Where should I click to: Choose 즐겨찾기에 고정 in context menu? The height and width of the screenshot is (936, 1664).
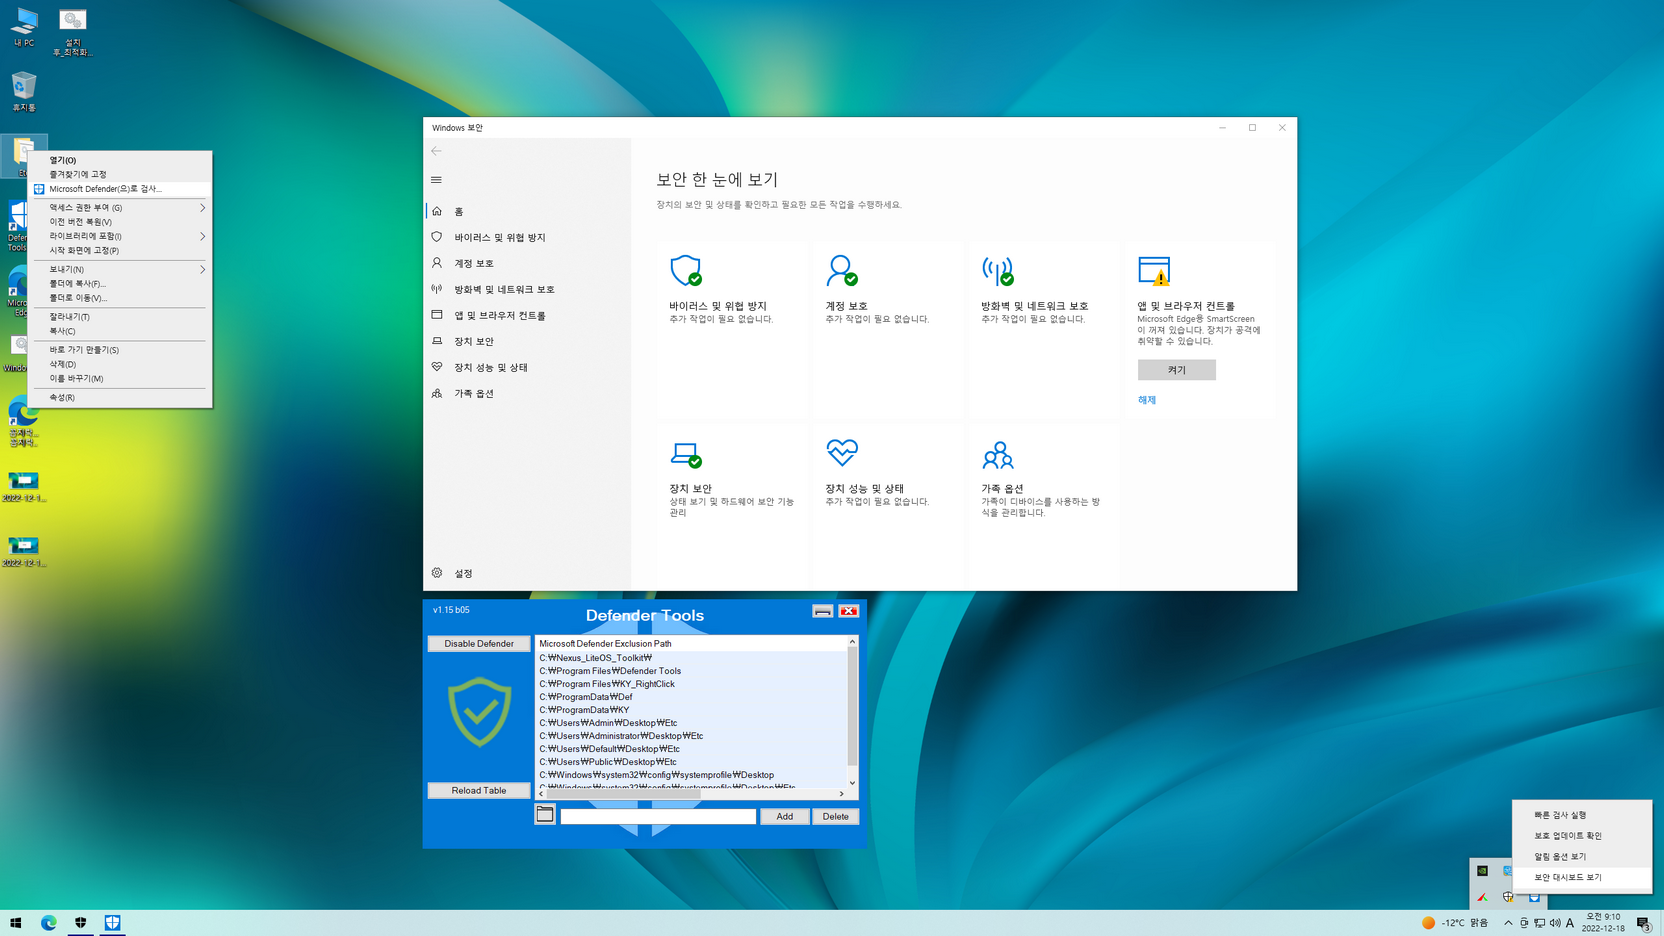pyautogui.click(x=120, y=174)
